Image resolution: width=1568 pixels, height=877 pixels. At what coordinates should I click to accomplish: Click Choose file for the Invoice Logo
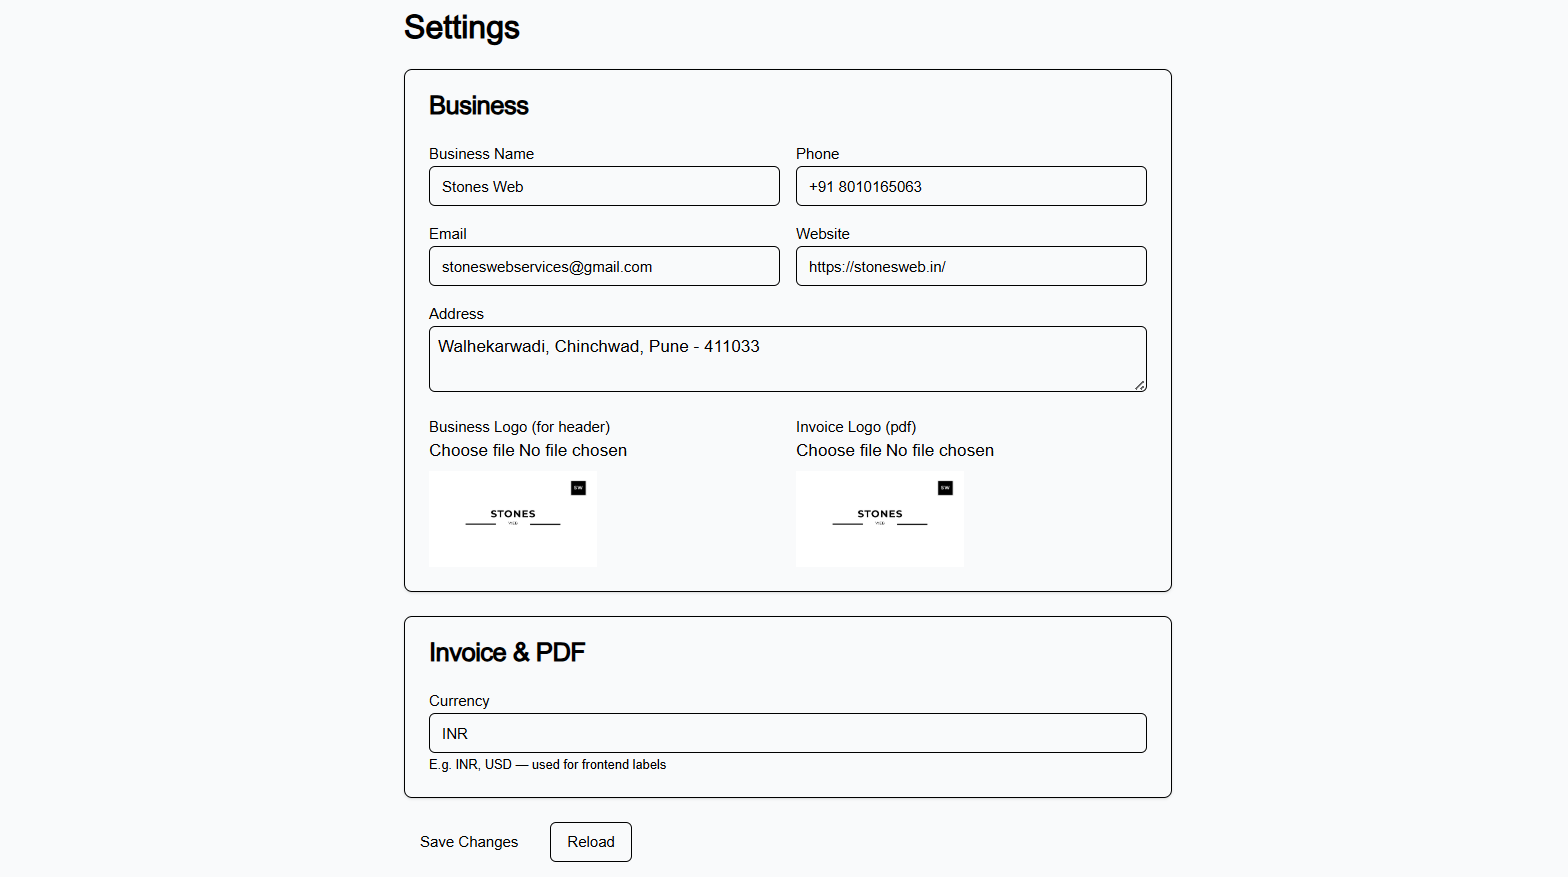click(829, 450)
